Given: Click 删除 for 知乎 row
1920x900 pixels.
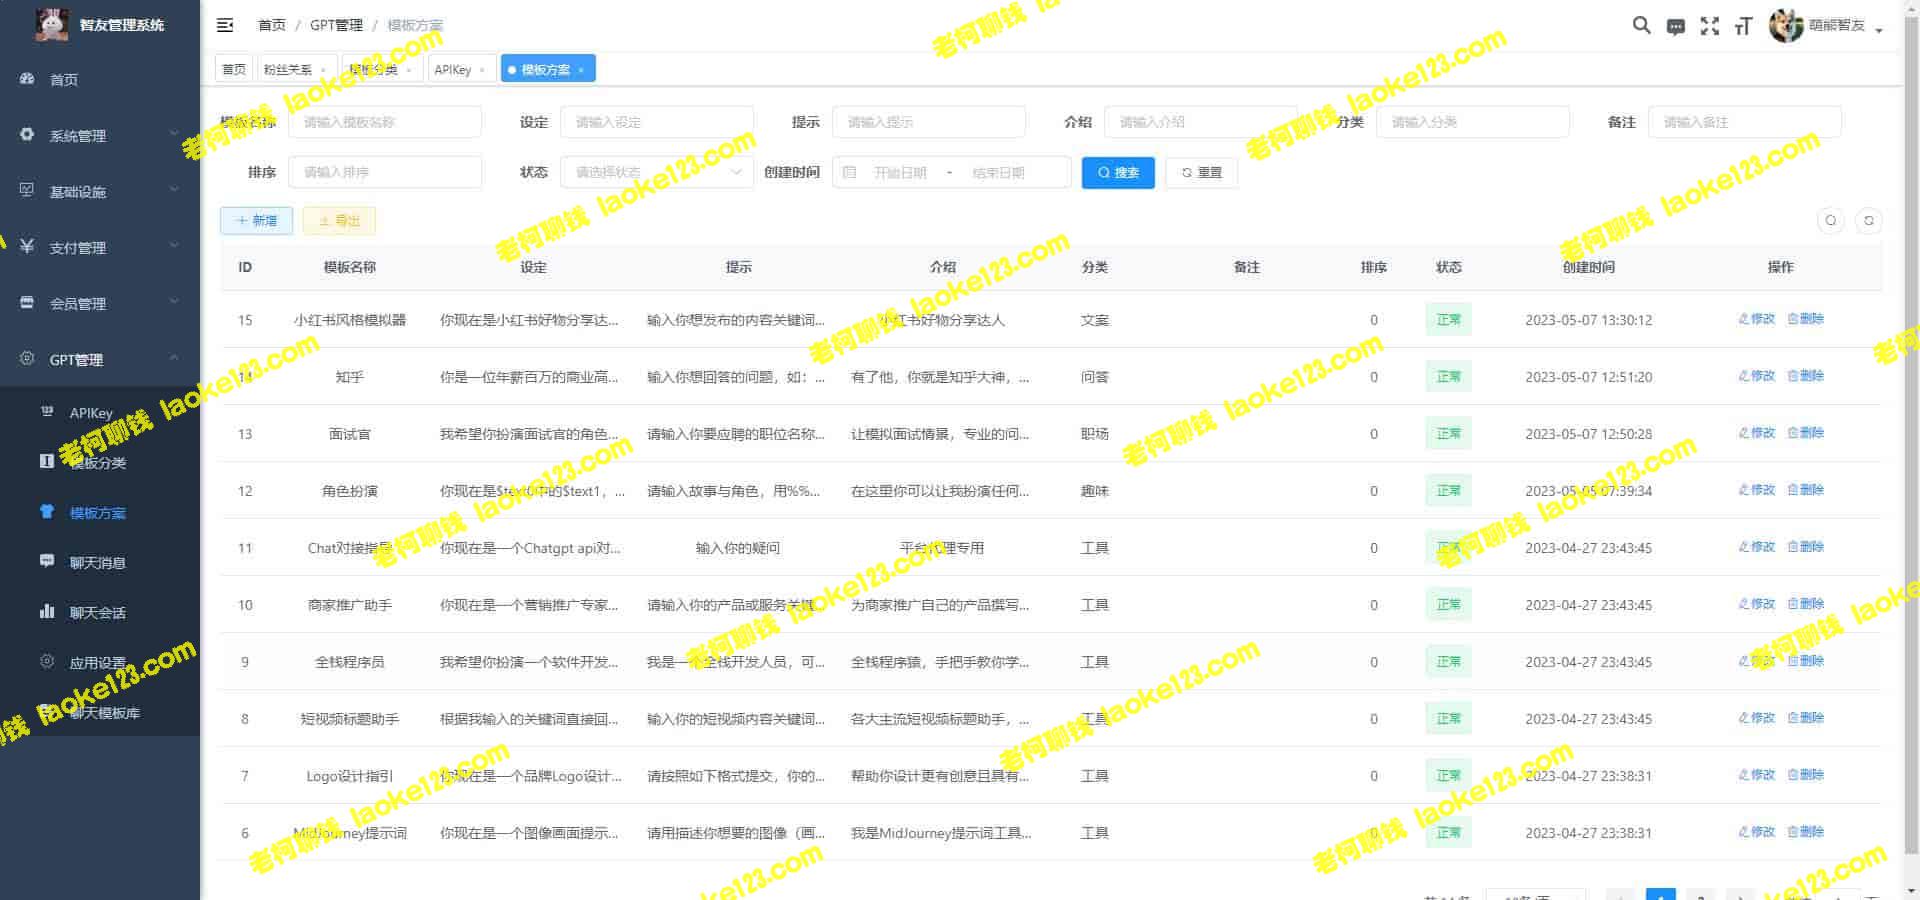Looking at the screenshot, I should pos(1806,376).
